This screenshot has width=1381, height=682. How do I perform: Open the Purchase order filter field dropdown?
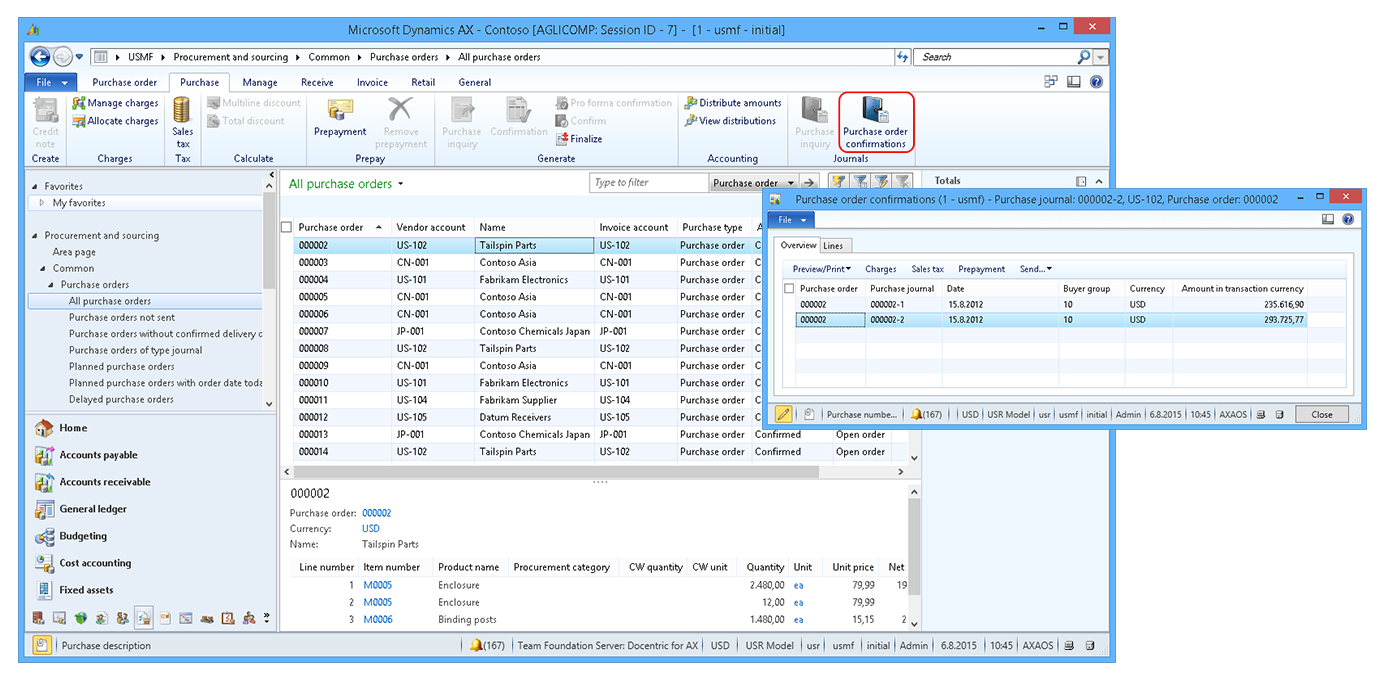point(791,183)
